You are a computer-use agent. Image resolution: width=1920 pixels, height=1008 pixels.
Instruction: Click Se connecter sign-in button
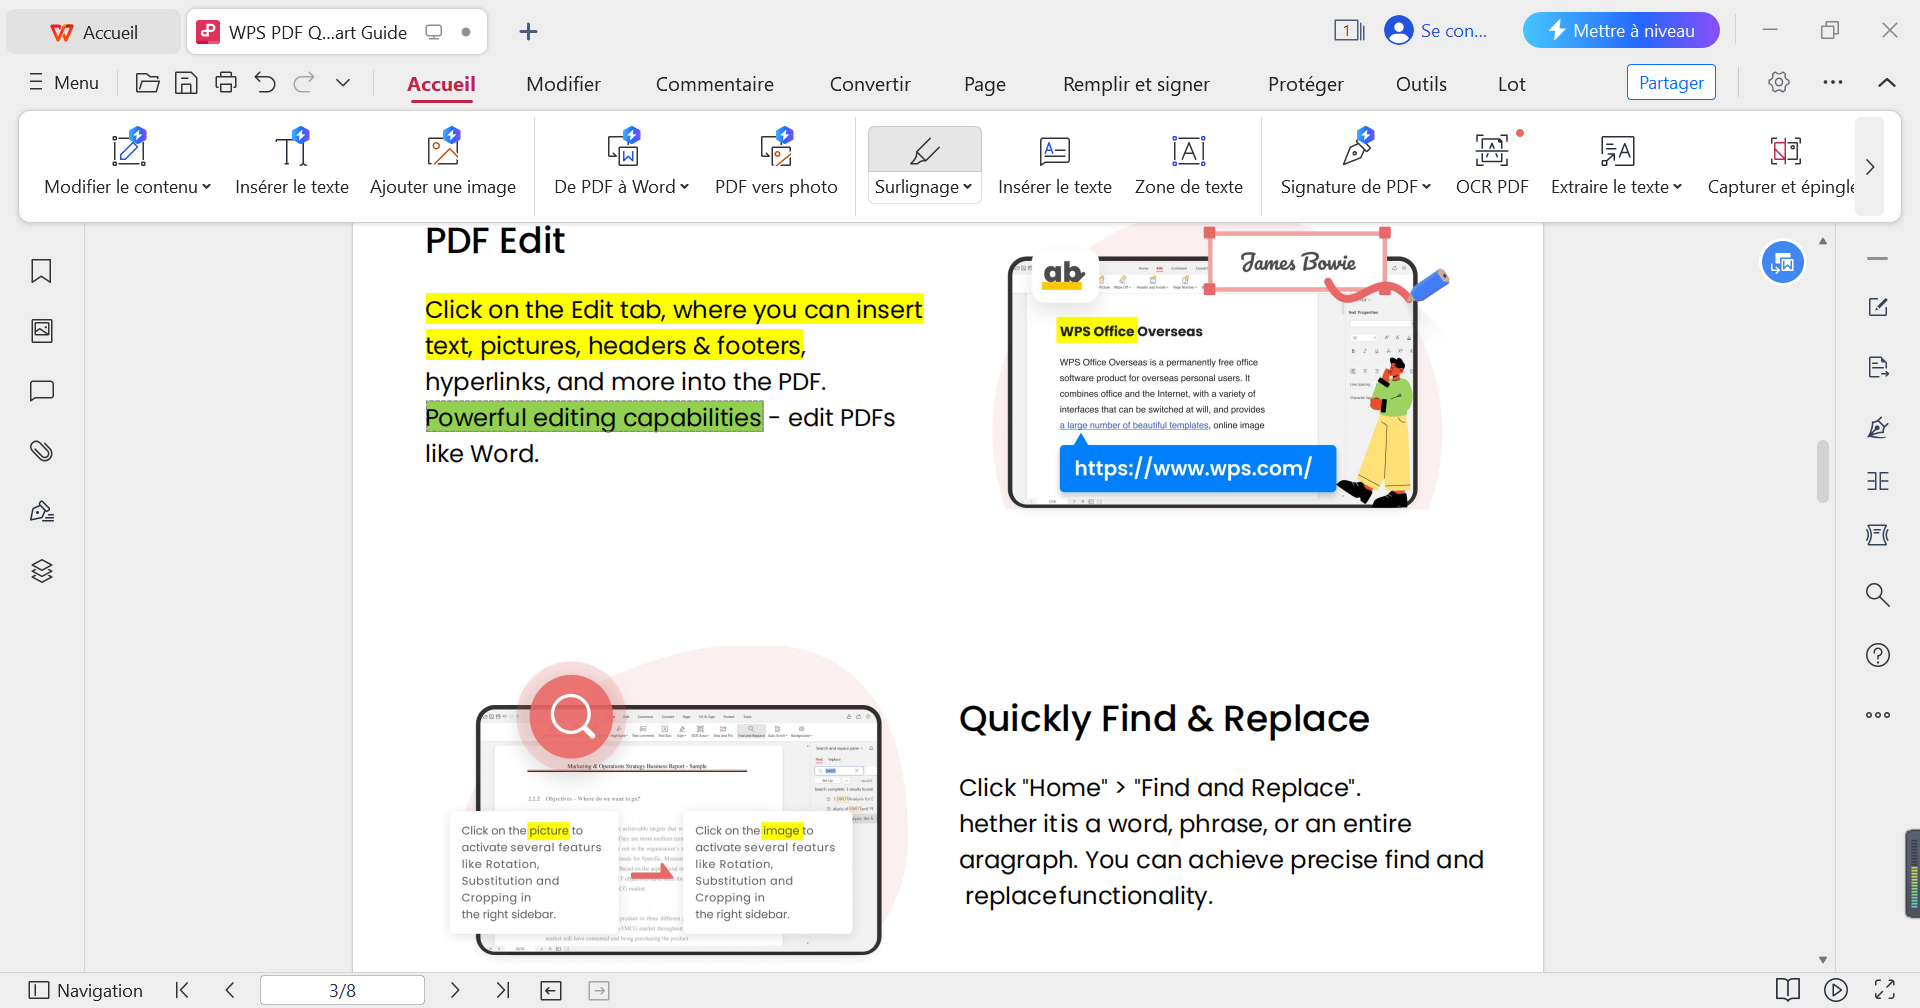pyautogui.click(x=1437, y=31)
